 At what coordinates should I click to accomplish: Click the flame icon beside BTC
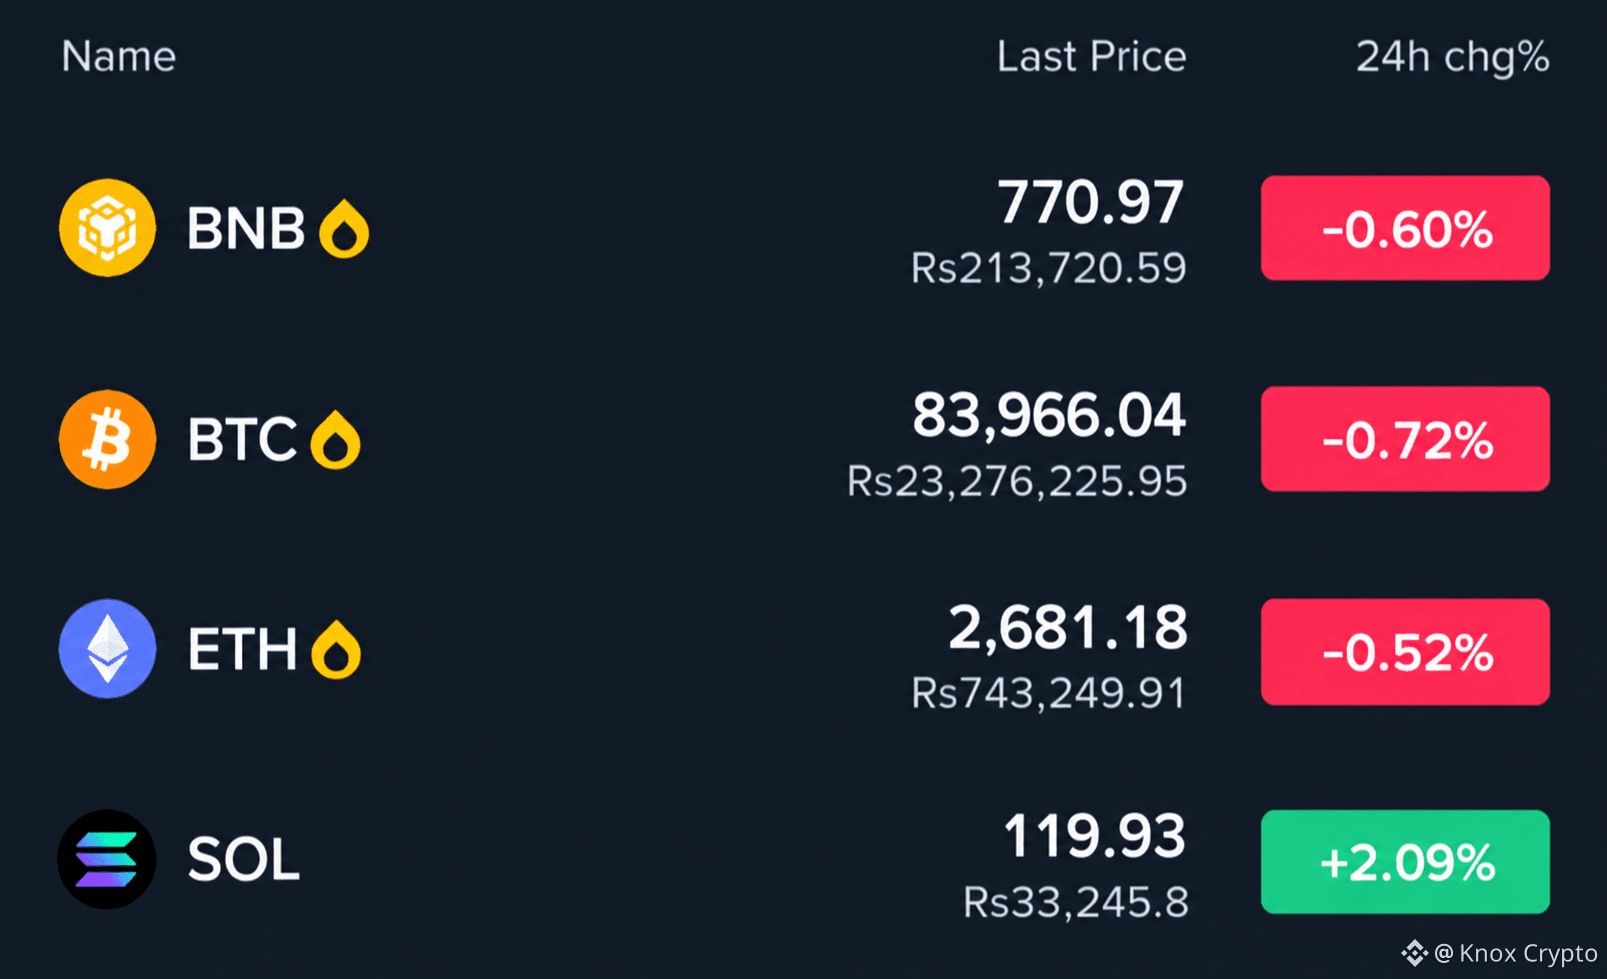[335, 440]
